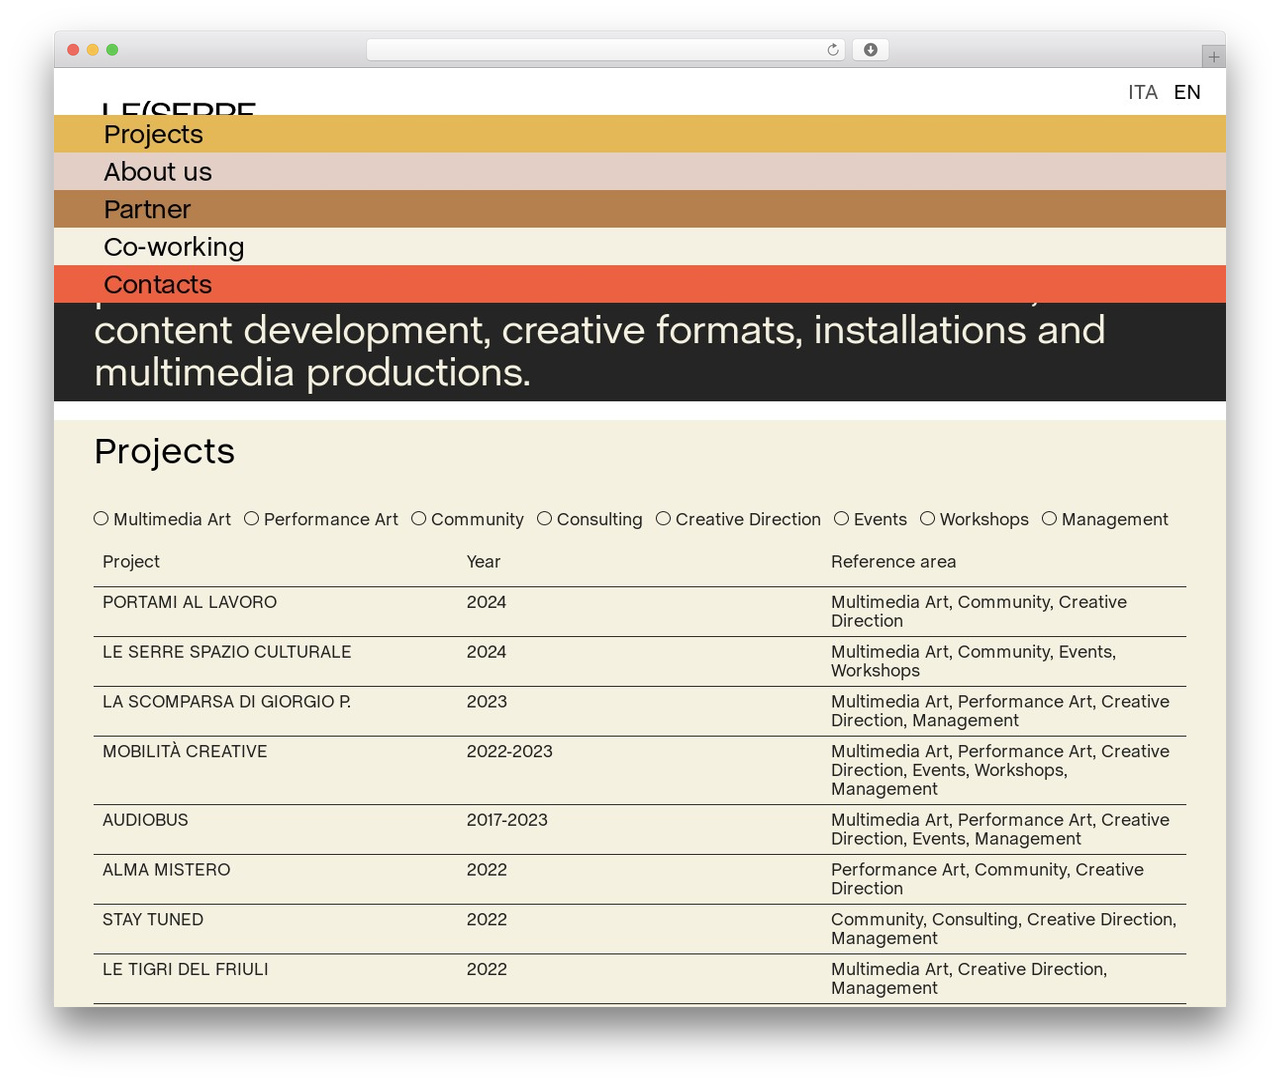Screen dimensions: 1280x1084
Task: Click the 2023 year cell for LA SCOMPARSA
Action: click(x=486, y=702)
